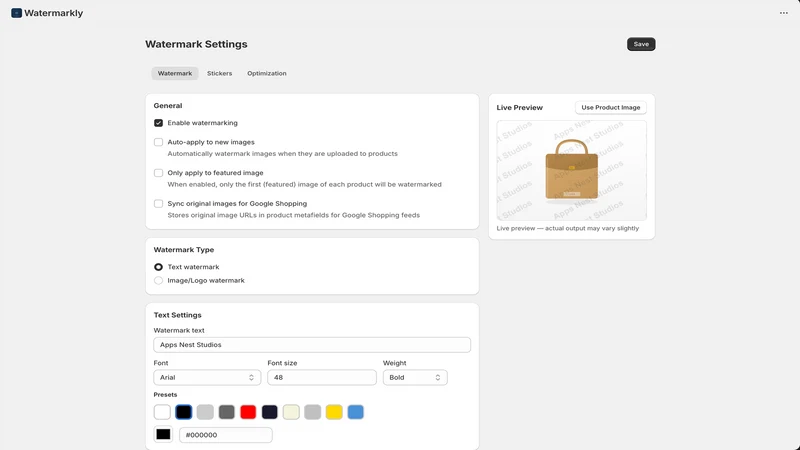This screenshot has height=450, width=800.
Task: Disable the Enable watermarking checkbox
Action: tap(158, 123)
